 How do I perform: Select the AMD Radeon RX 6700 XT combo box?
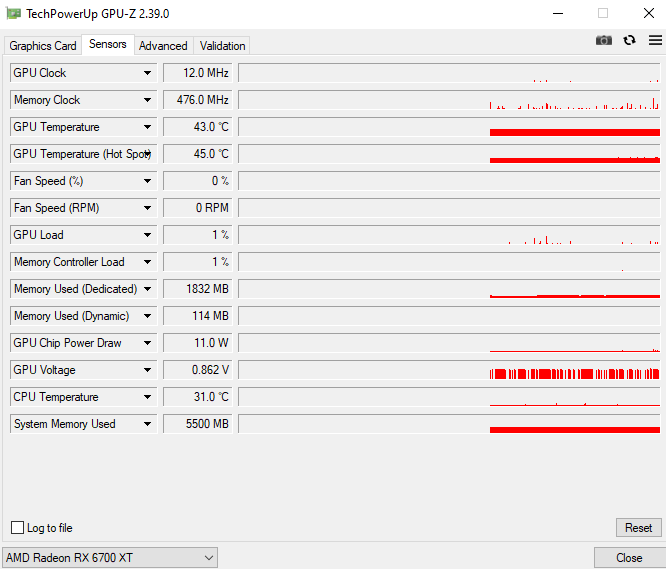click(x=110, y=558)
